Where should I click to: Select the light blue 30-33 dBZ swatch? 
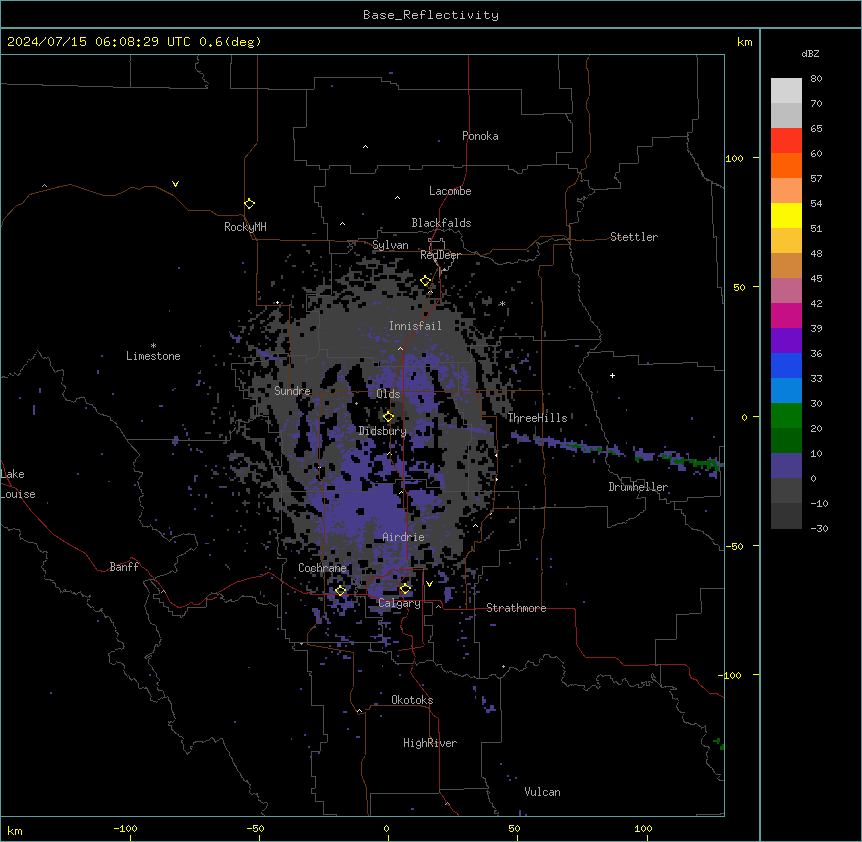(x=786, y=390)
